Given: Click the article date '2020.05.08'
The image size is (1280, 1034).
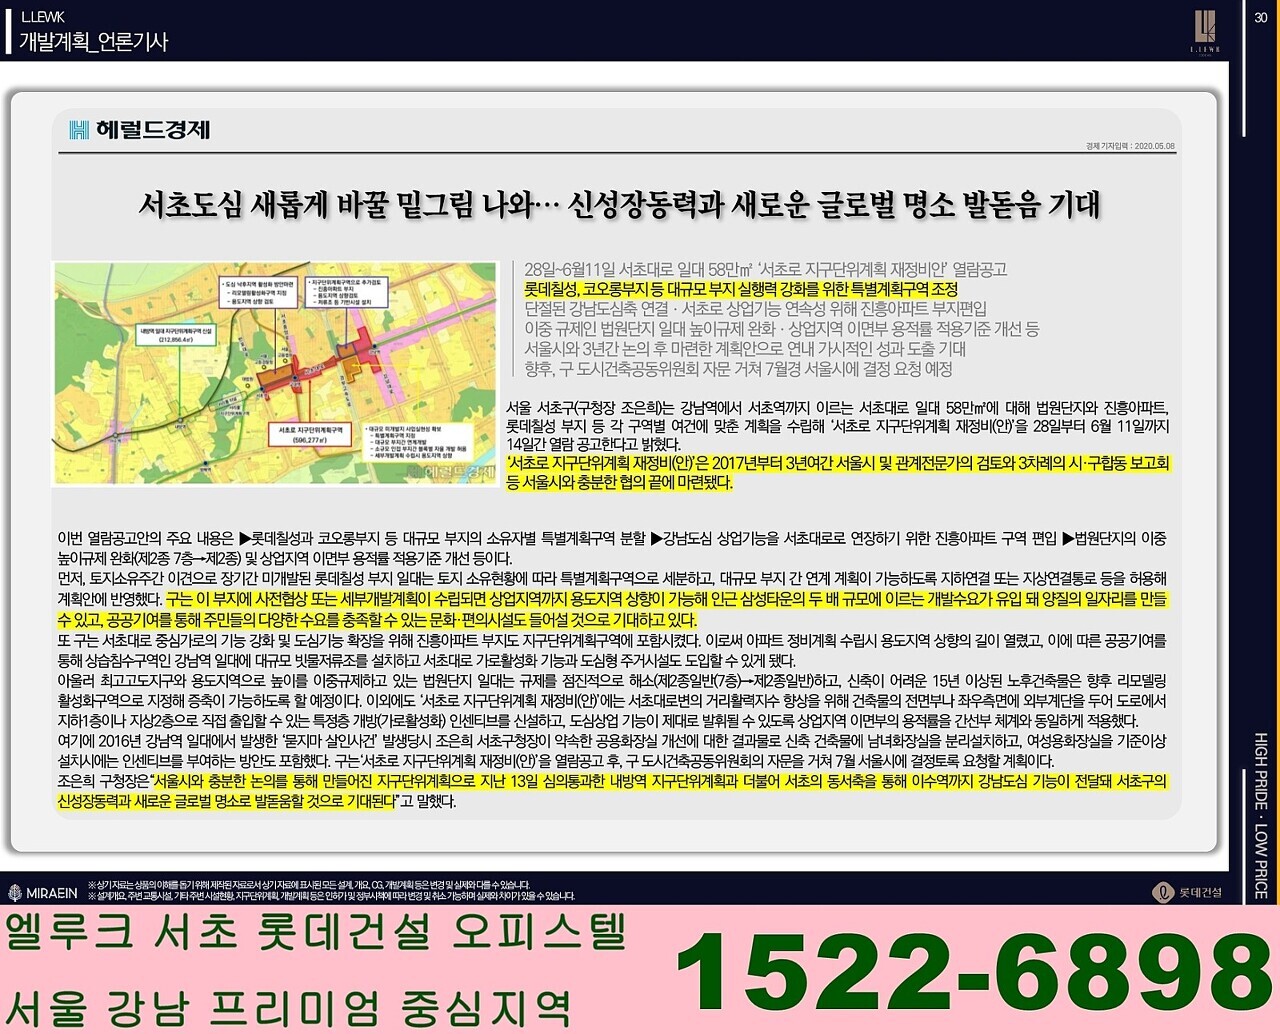Looking at the screenshot, I should pyautogui.click(x=1154, y=146).
